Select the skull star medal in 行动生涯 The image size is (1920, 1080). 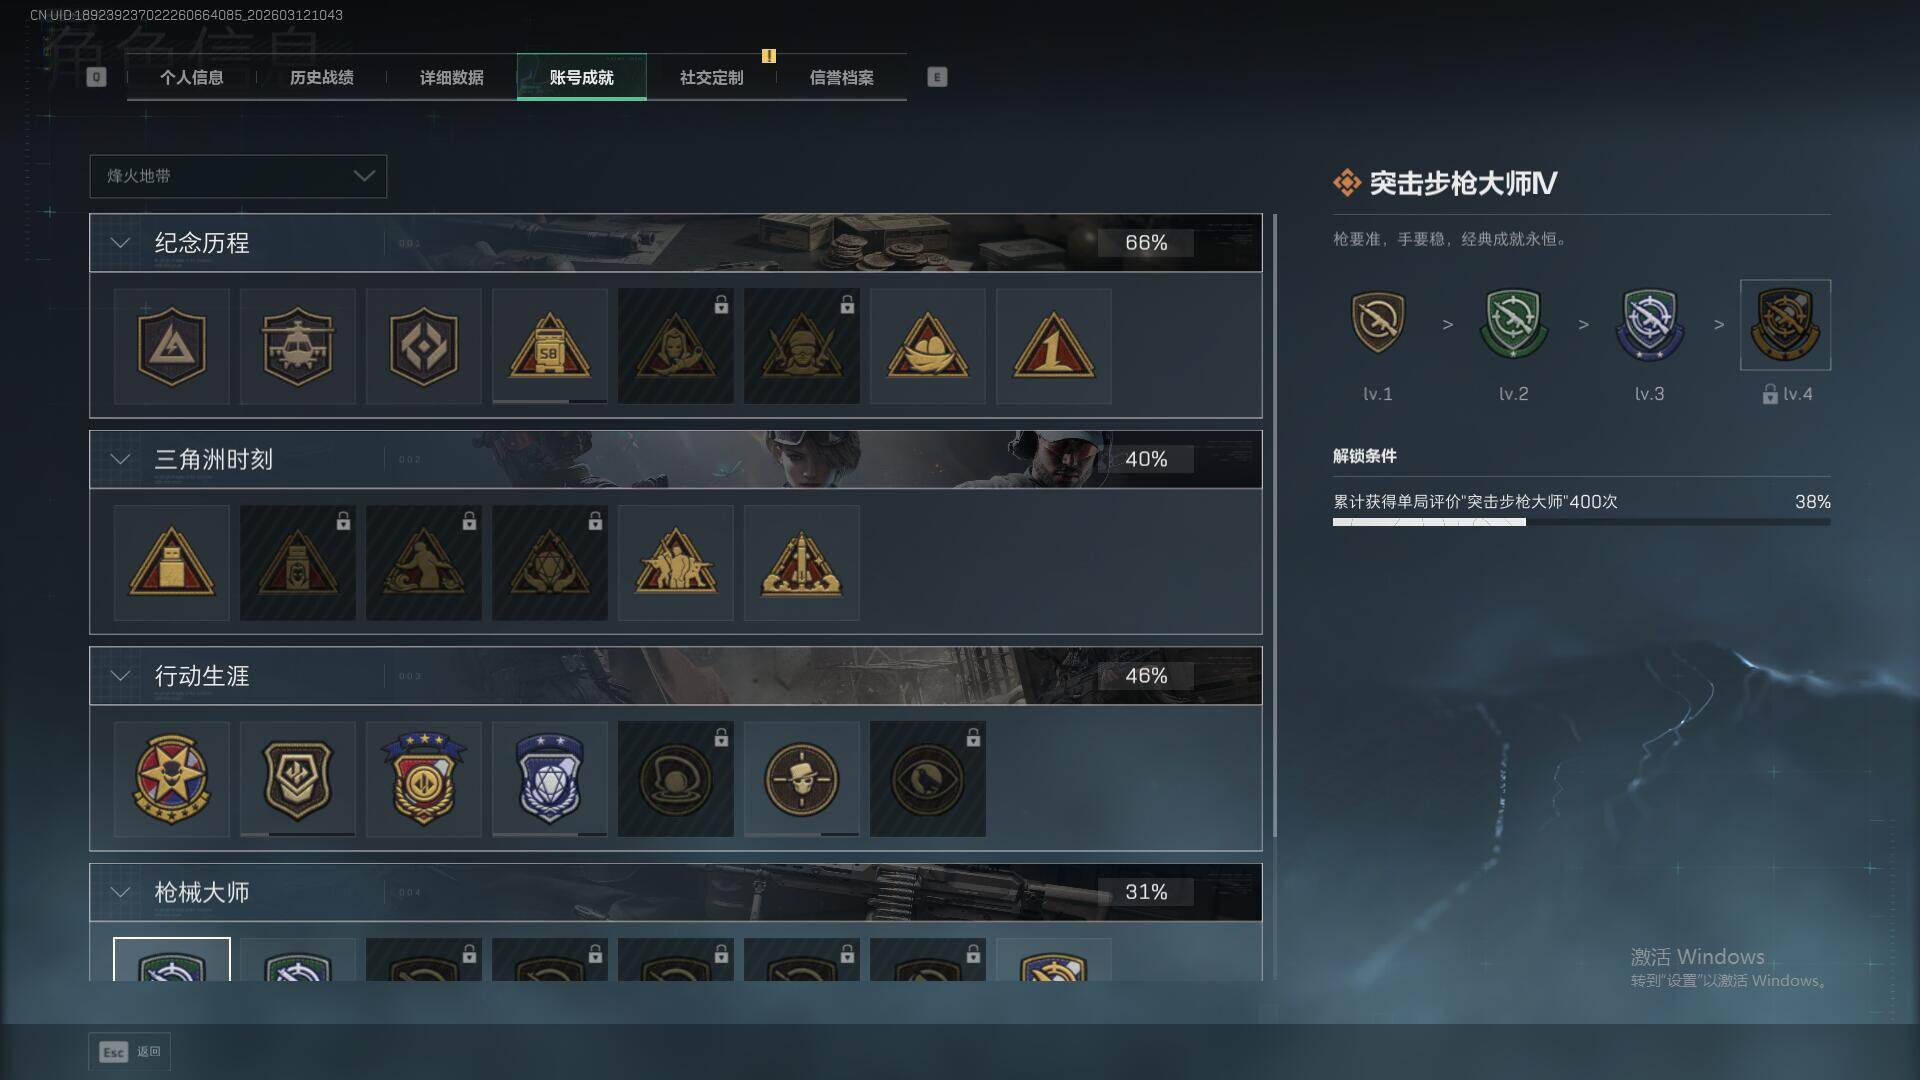click(x=171, y=779)
